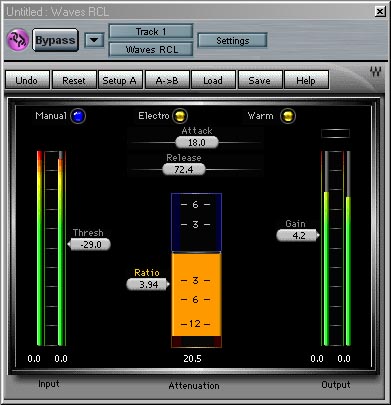The height and width of the screenshot is (405, 391).
Task: Open the Load preset menu
Action: tap(213, 80)
